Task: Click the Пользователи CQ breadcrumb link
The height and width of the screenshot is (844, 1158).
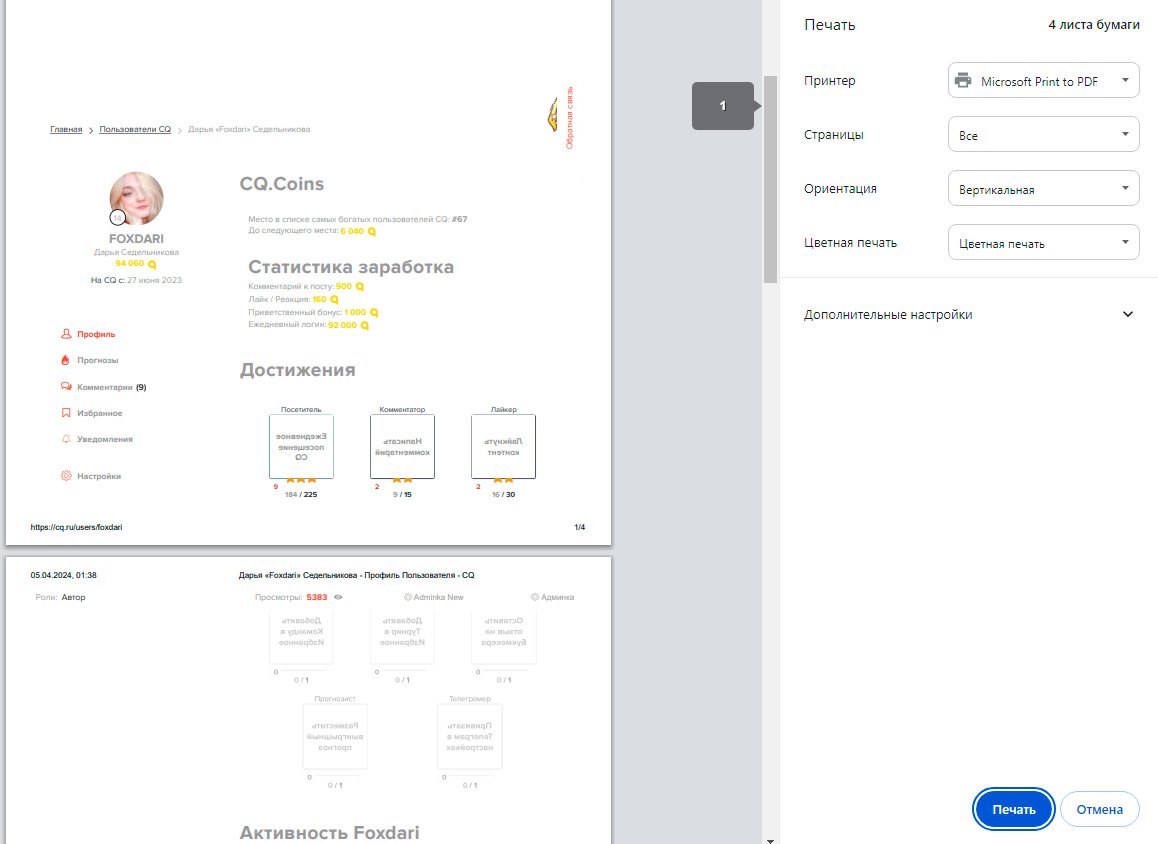Action: coord(135,129)
